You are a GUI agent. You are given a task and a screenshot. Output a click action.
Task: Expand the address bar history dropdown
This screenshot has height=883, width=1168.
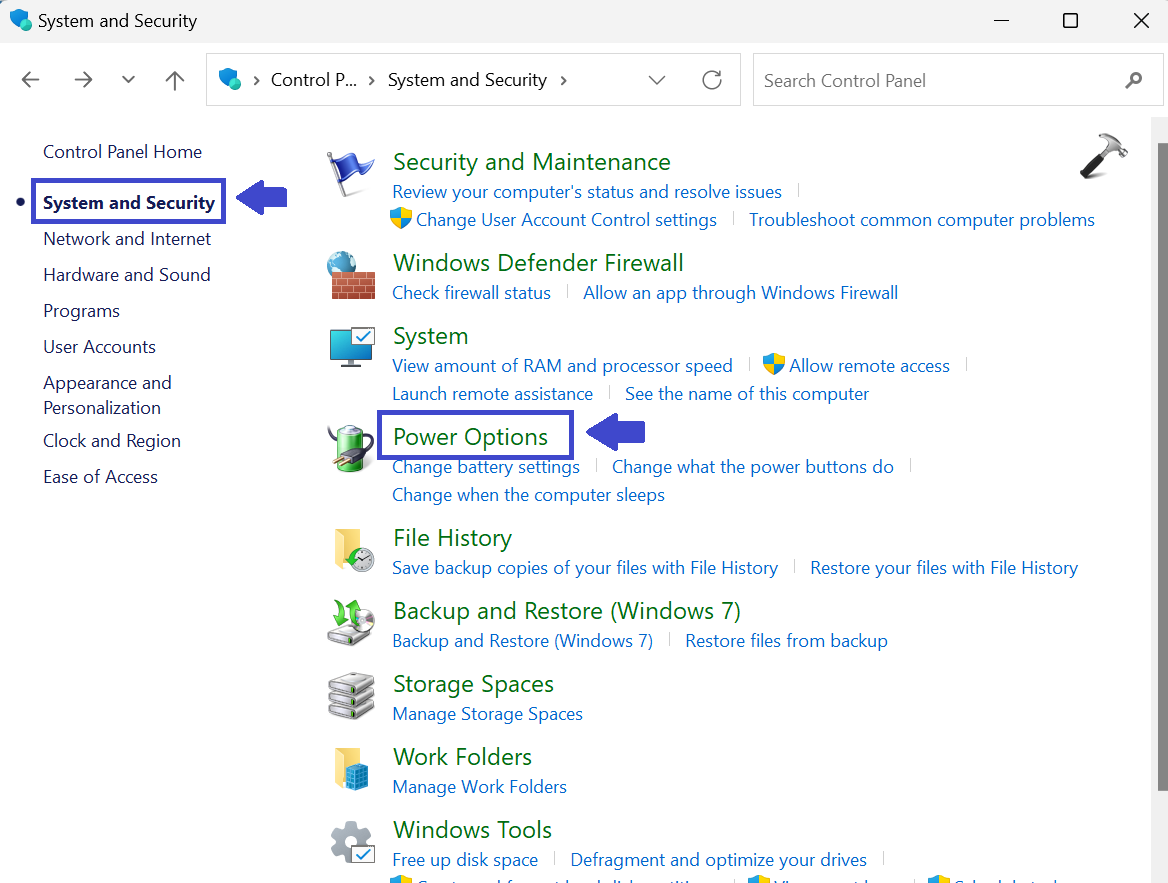pyautogui.click(x=657, y=80)
